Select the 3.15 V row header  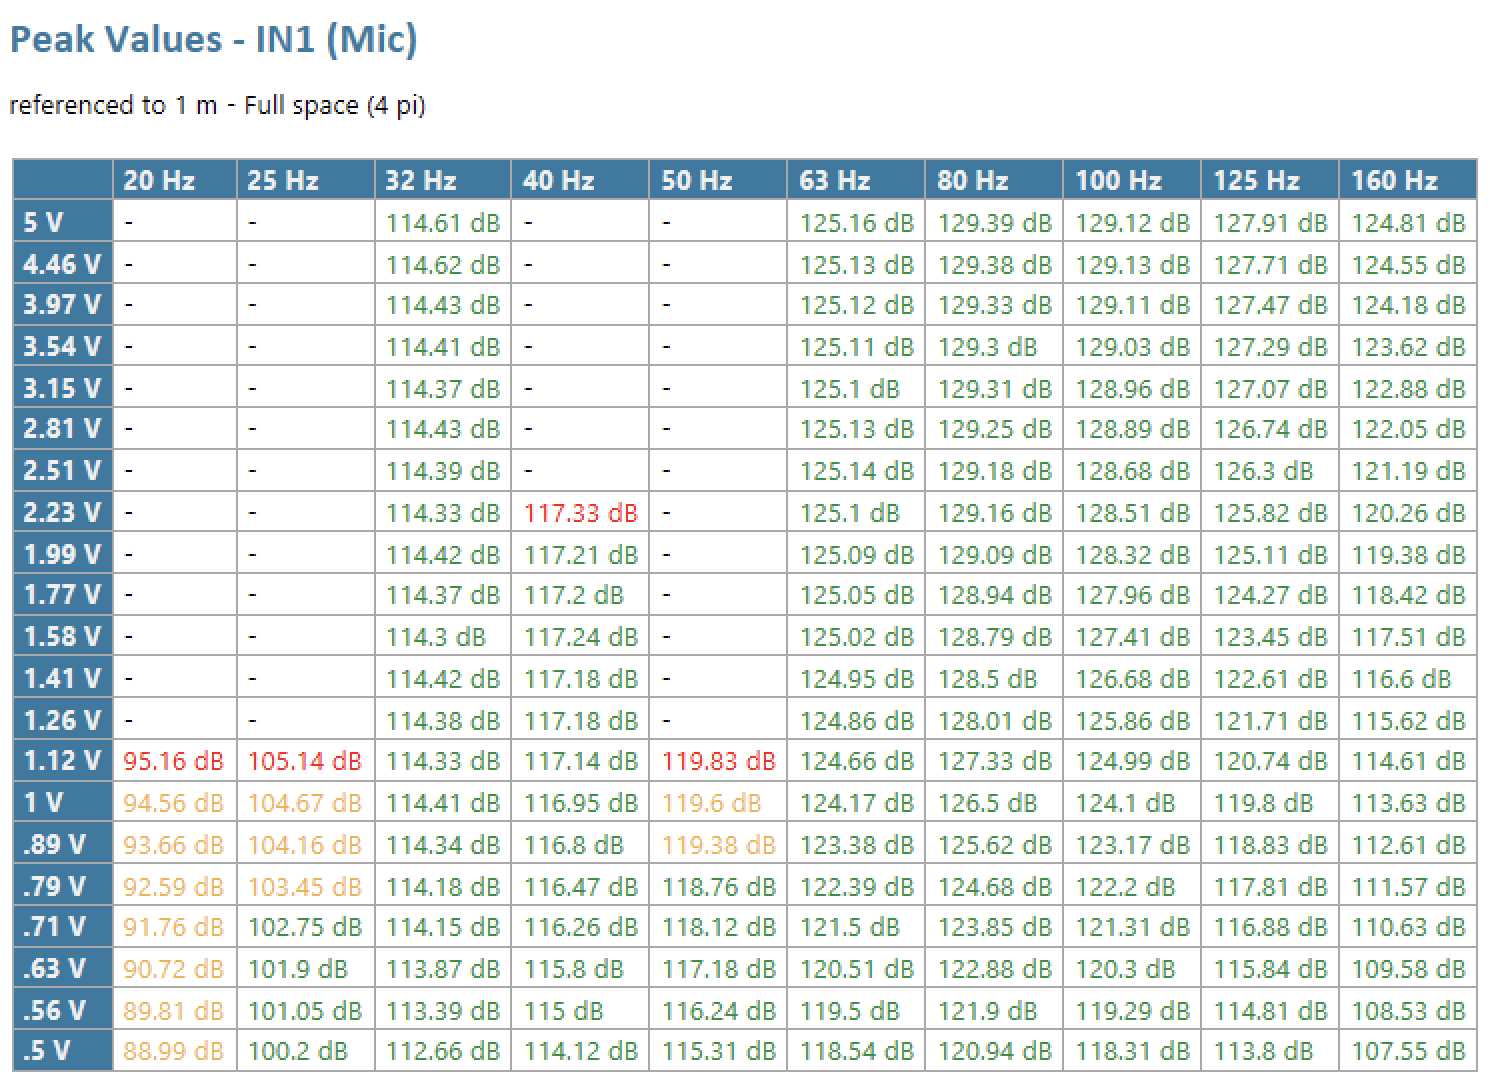coord(62,388)
